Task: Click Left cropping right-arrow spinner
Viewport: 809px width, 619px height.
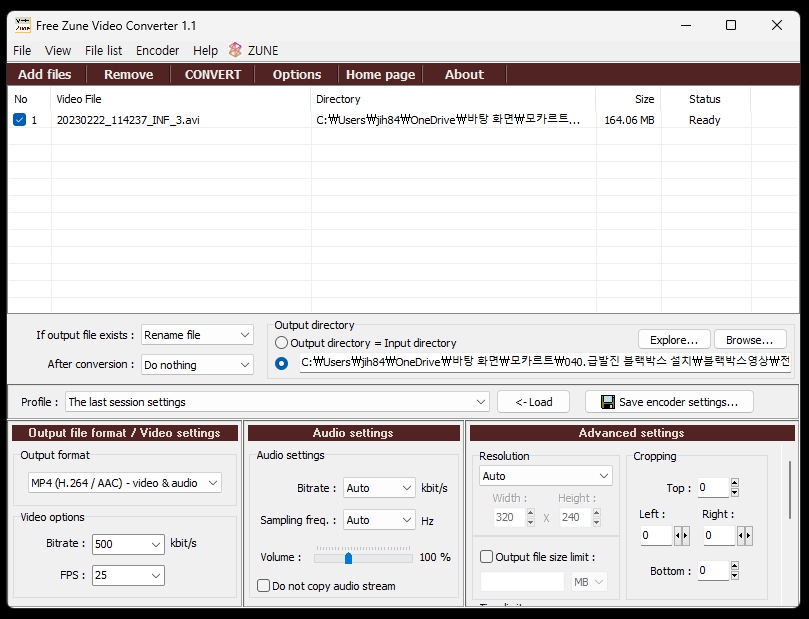Action: pyautogui.click(x=685, y=535)
